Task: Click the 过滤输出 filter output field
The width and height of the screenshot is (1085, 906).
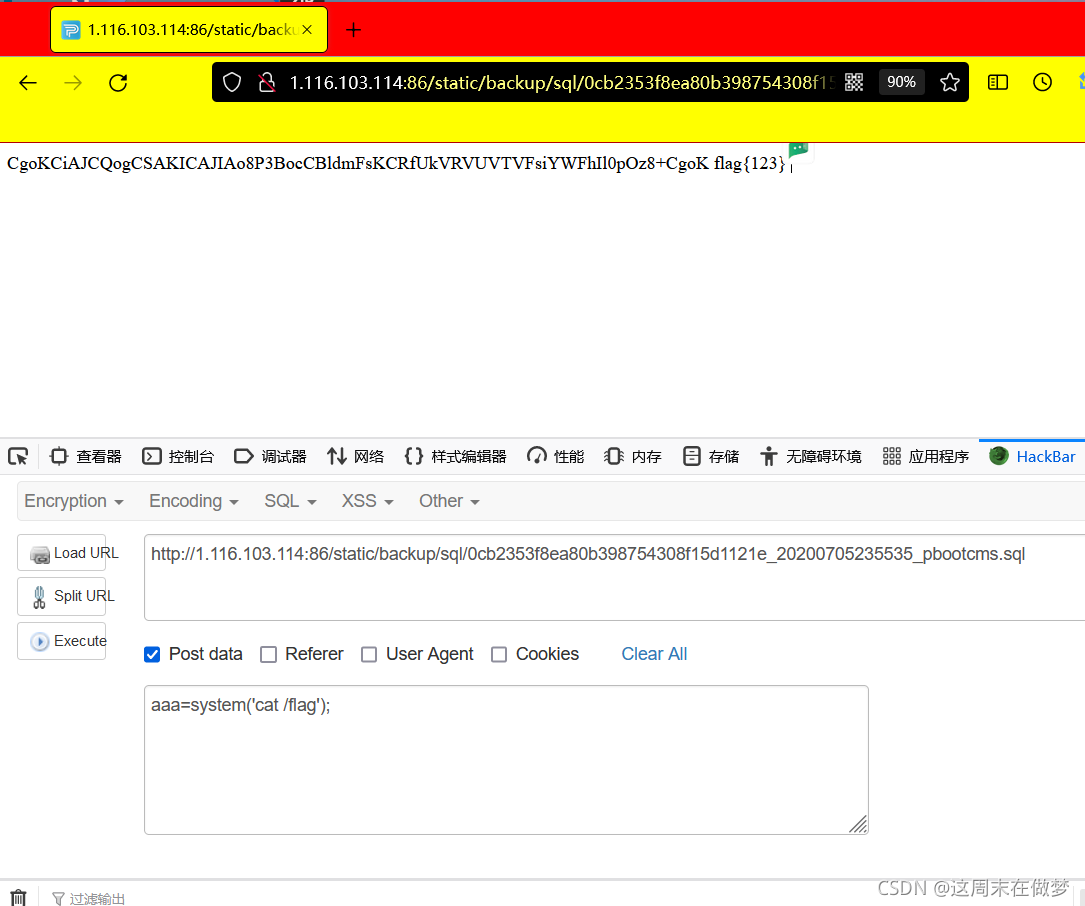Action: coord(89,898)
